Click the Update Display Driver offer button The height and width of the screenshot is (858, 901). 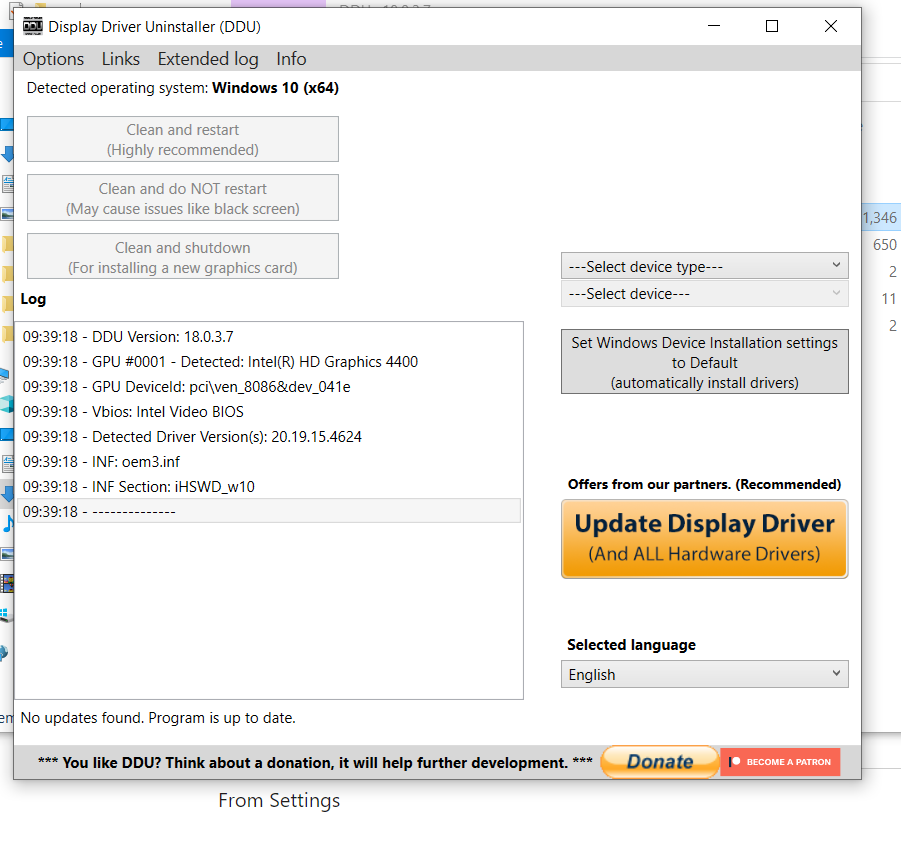pos(704,539)
